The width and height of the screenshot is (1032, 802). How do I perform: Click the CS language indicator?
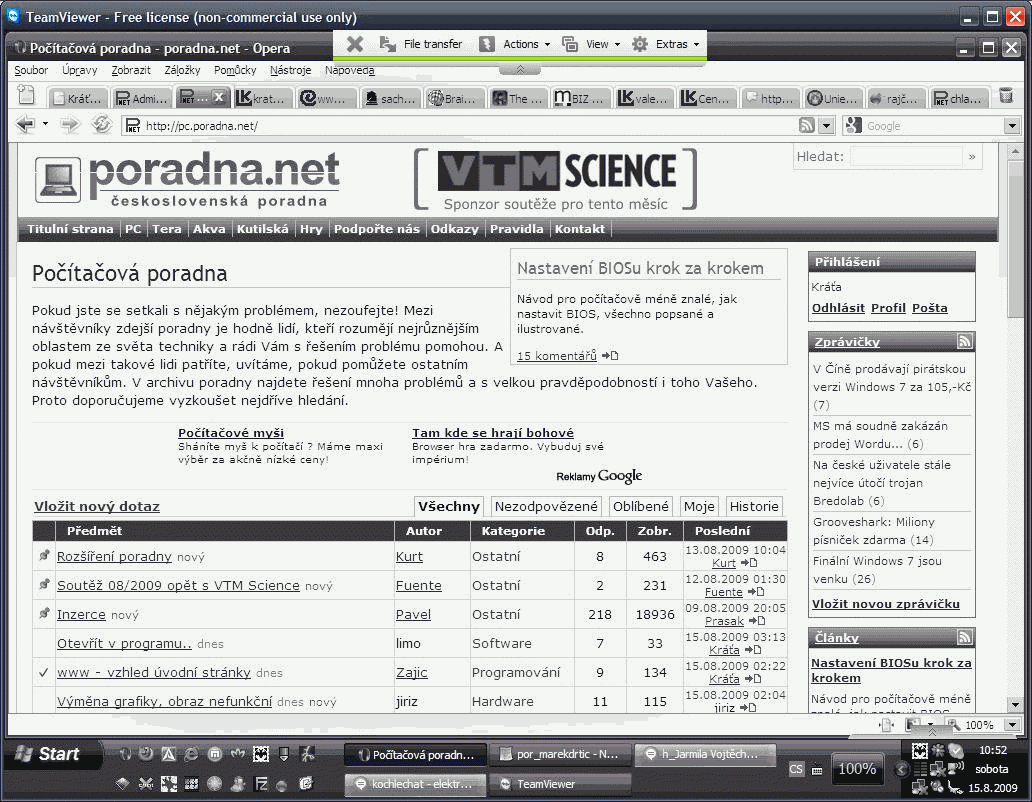point(796,769)
